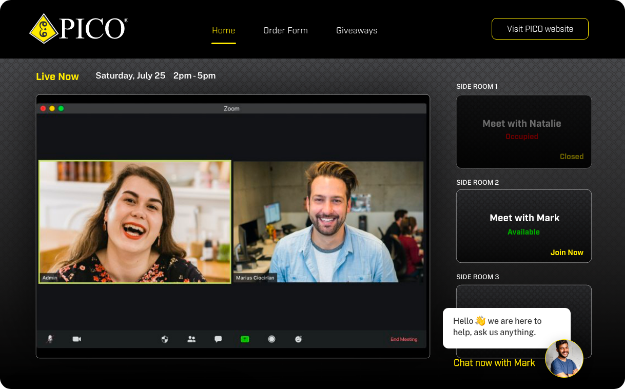
Task: Select the Admin video tile
Action: (135, 222)
